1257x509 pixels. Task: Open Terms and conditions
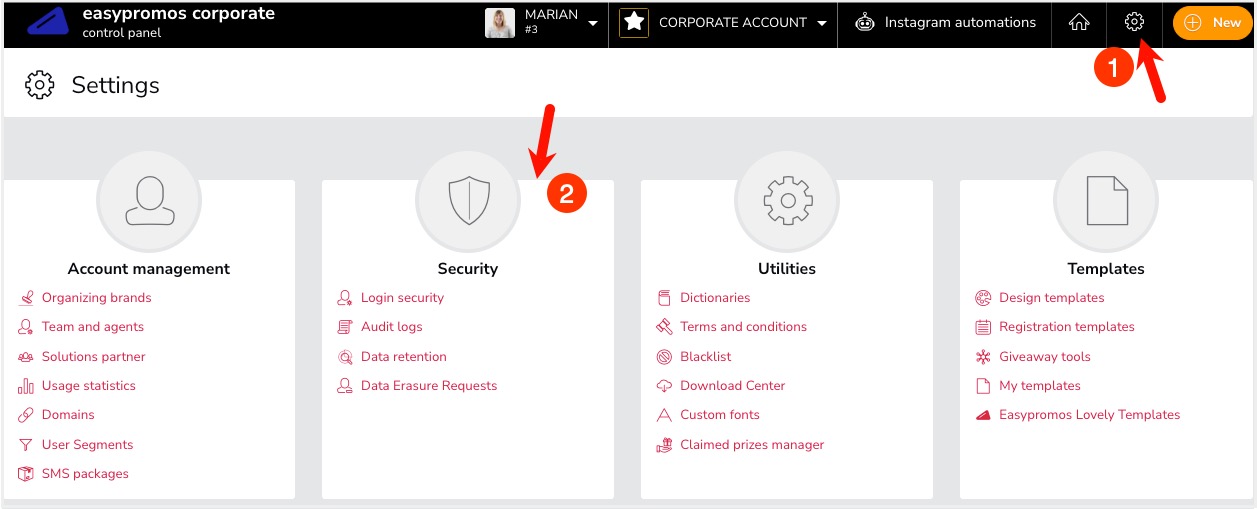pos(743,327)
